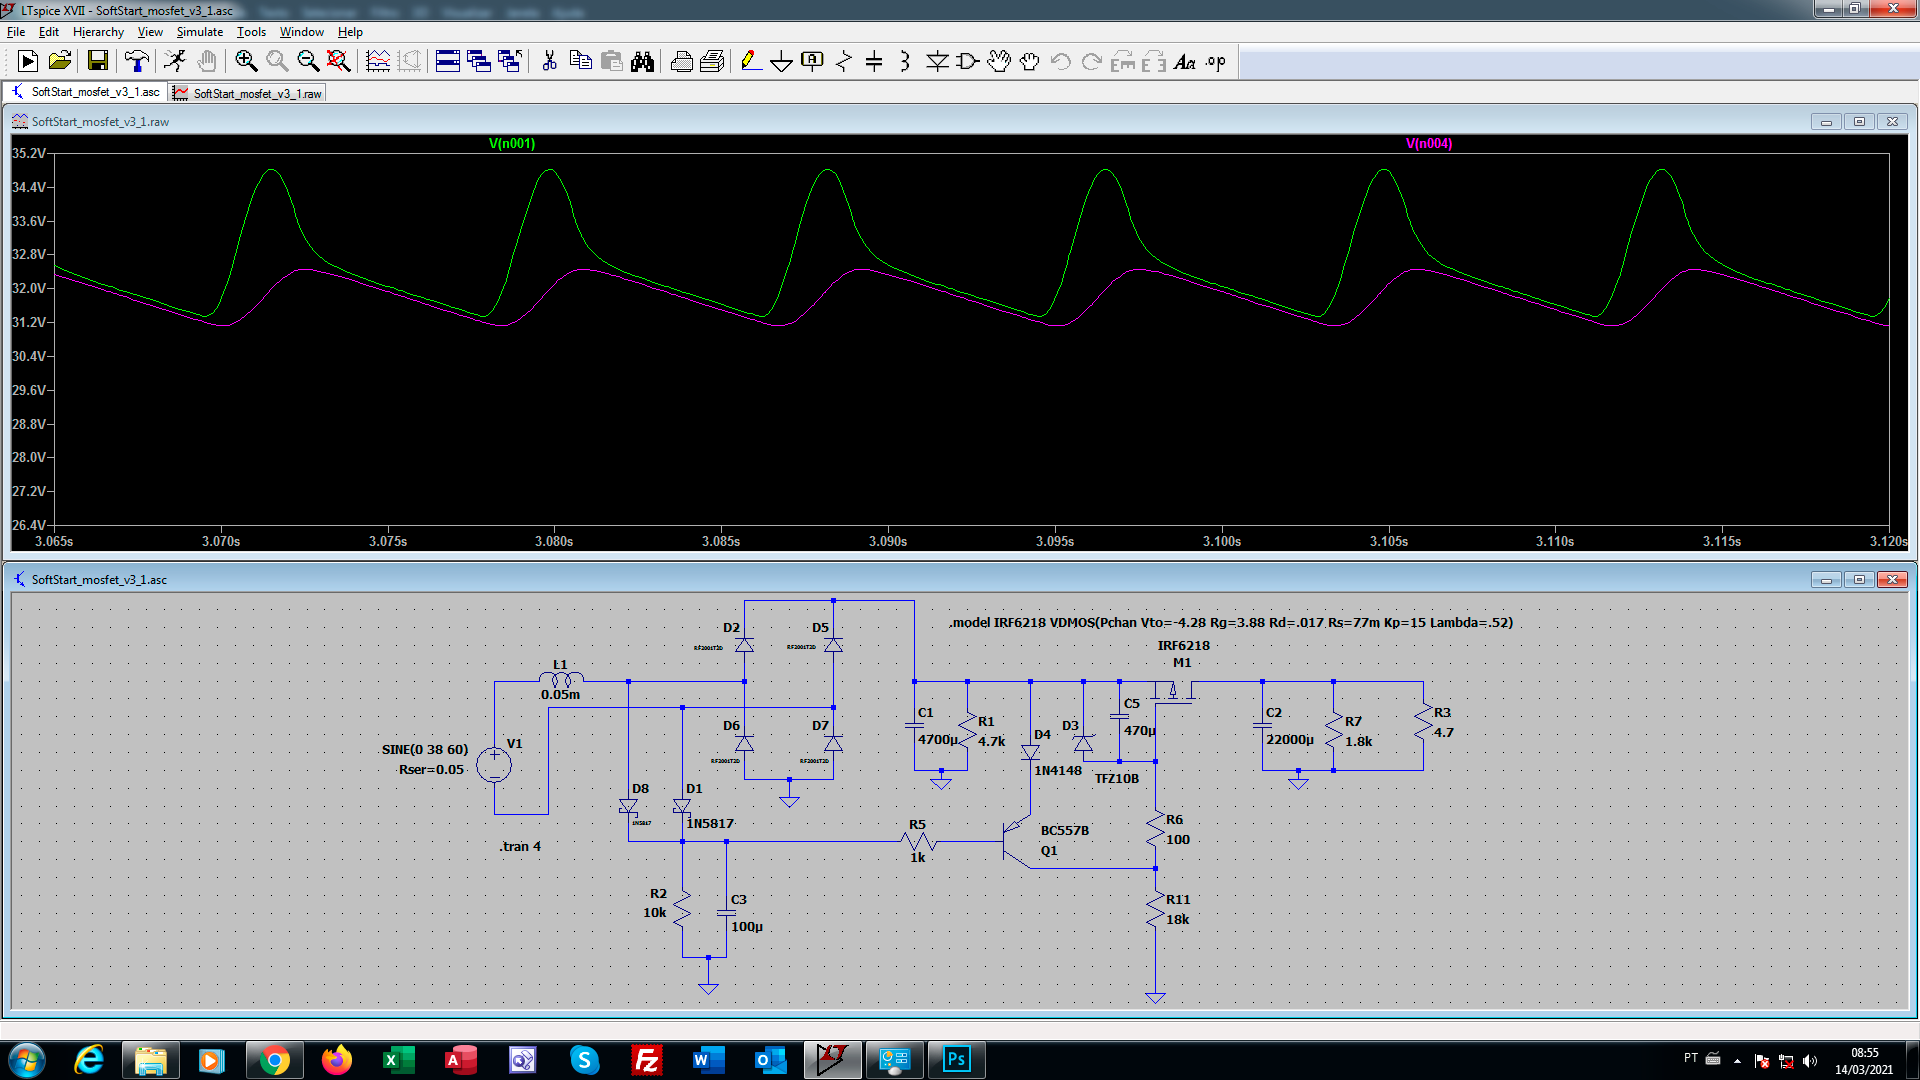Switch to SoftStart_mosfet_v3_1.asc tab

pyautogui.click(x=86, y=92)
